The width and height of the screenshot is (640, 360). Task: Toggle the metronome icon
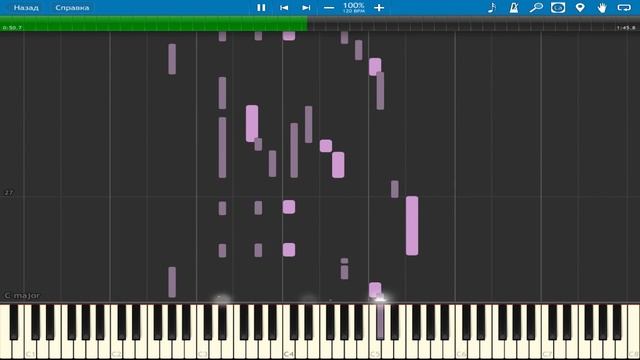coord(514,8)
